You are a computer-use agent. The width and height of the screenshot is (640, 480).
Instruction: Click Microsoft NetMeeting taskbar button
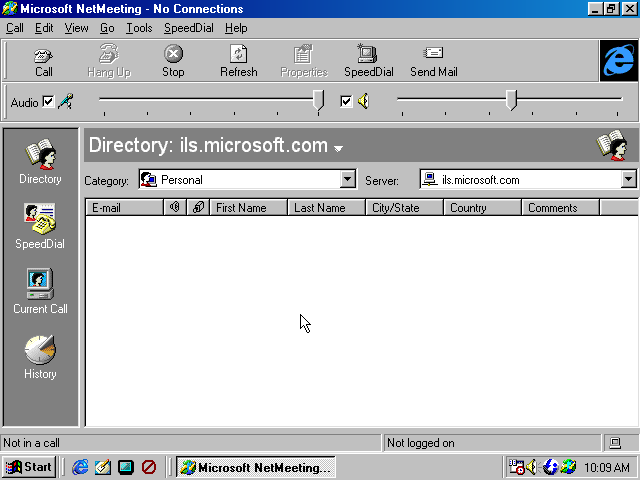pos(256,467)
